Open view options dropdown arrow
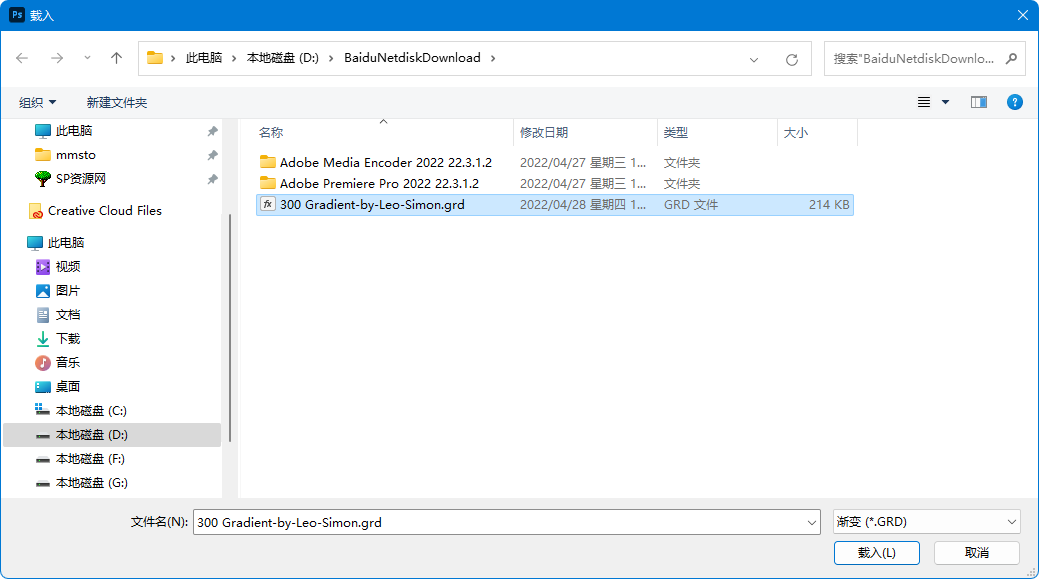The width and height of the screenshot is (1039, 579). [946, 102]
